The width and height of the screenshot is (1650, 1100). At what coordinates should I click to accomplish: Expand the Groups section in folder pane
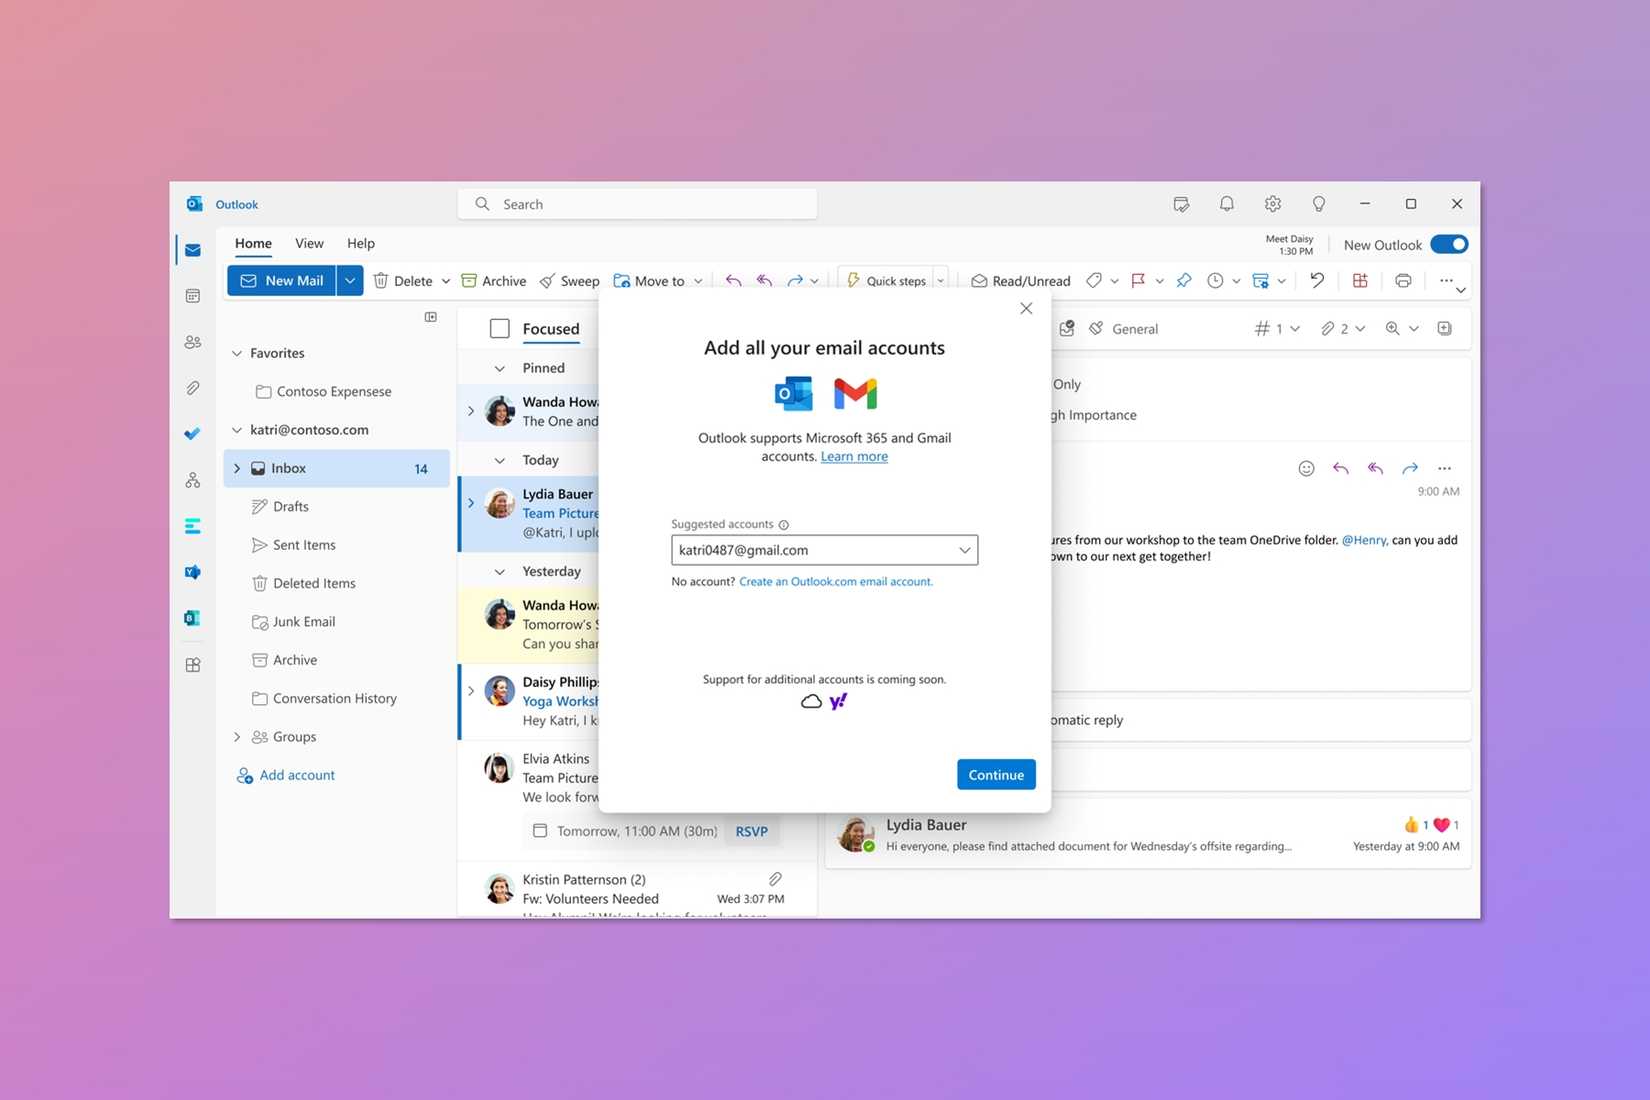point(236,736)
